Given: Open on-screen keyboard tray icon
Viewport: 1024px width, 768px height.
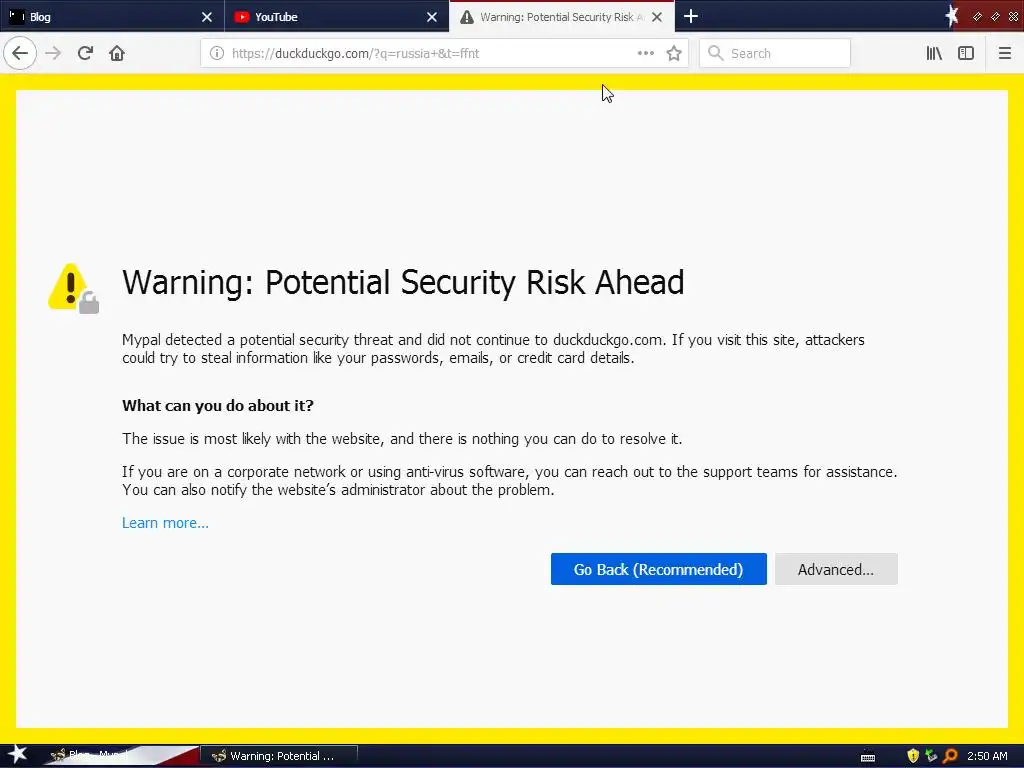Looking at the screenshot, I should click(868, 757).
